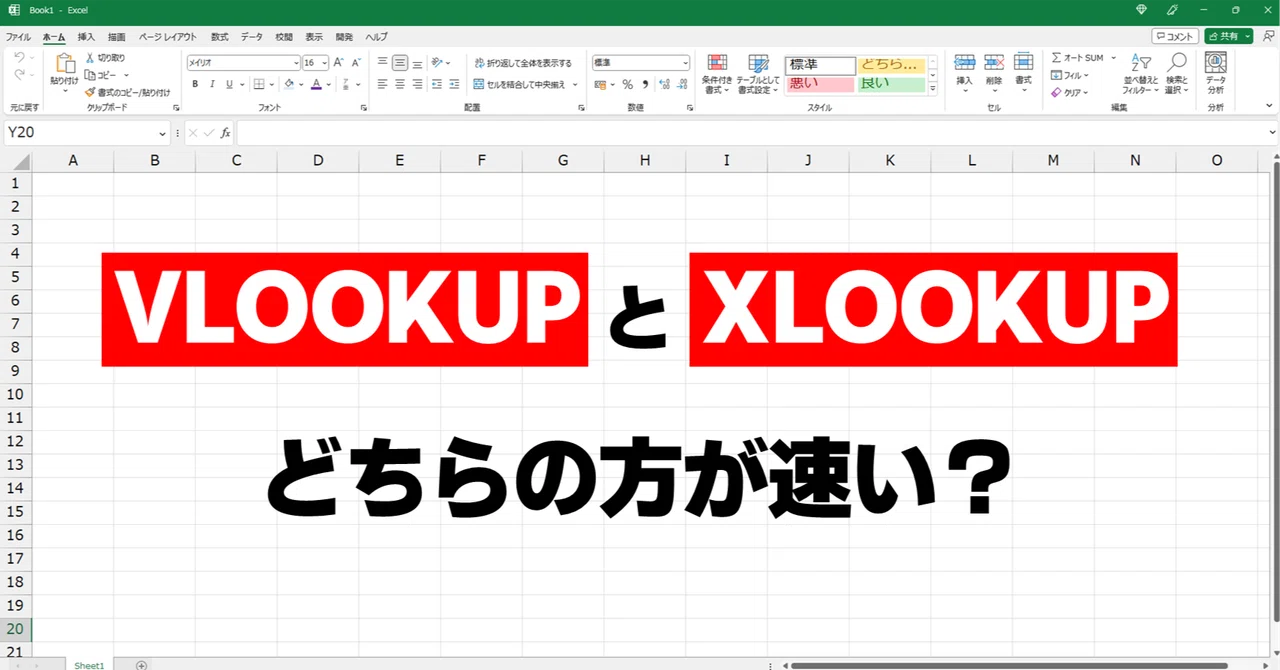Toggle middle vertical alignment
1280x670 pixels.
coord(400,62)
